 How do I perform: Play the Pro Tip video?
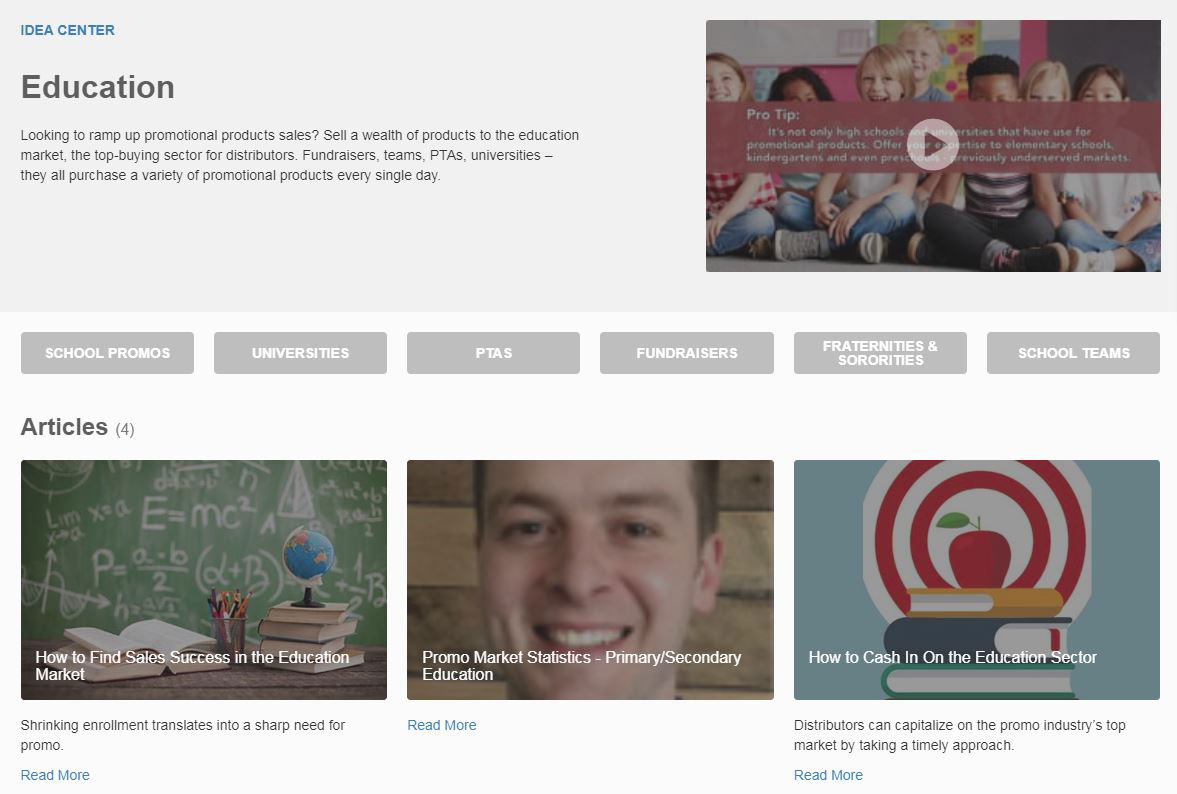[x=932, y=145]
